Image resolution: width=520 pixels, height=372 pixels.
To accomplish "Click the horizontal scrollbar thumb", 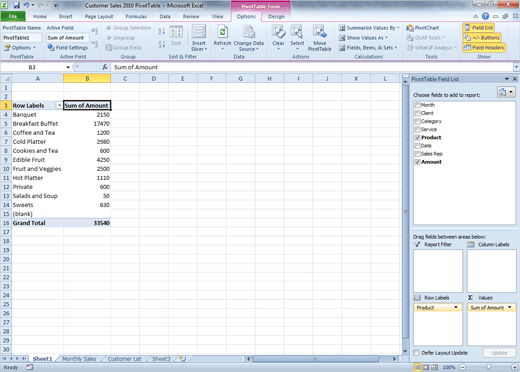I will (x=315, y=359).
